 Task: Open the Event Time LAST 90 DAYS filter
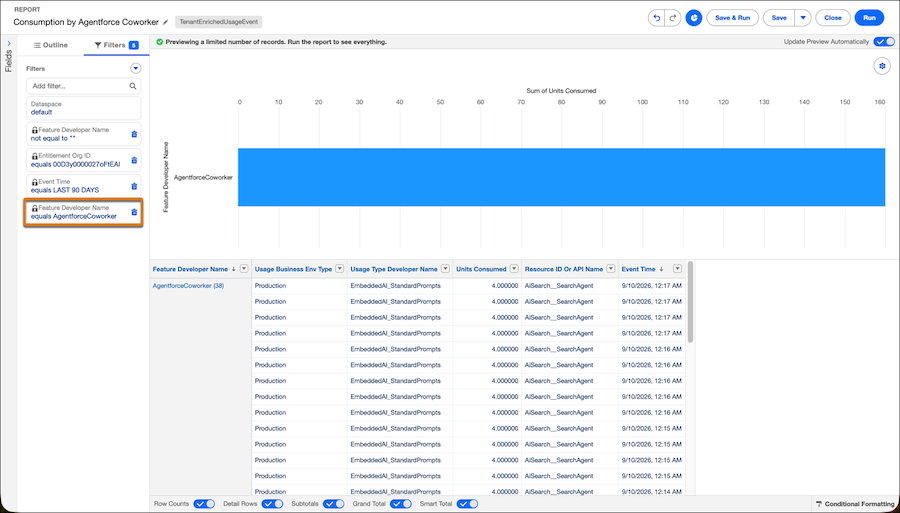tap(83, 186)
